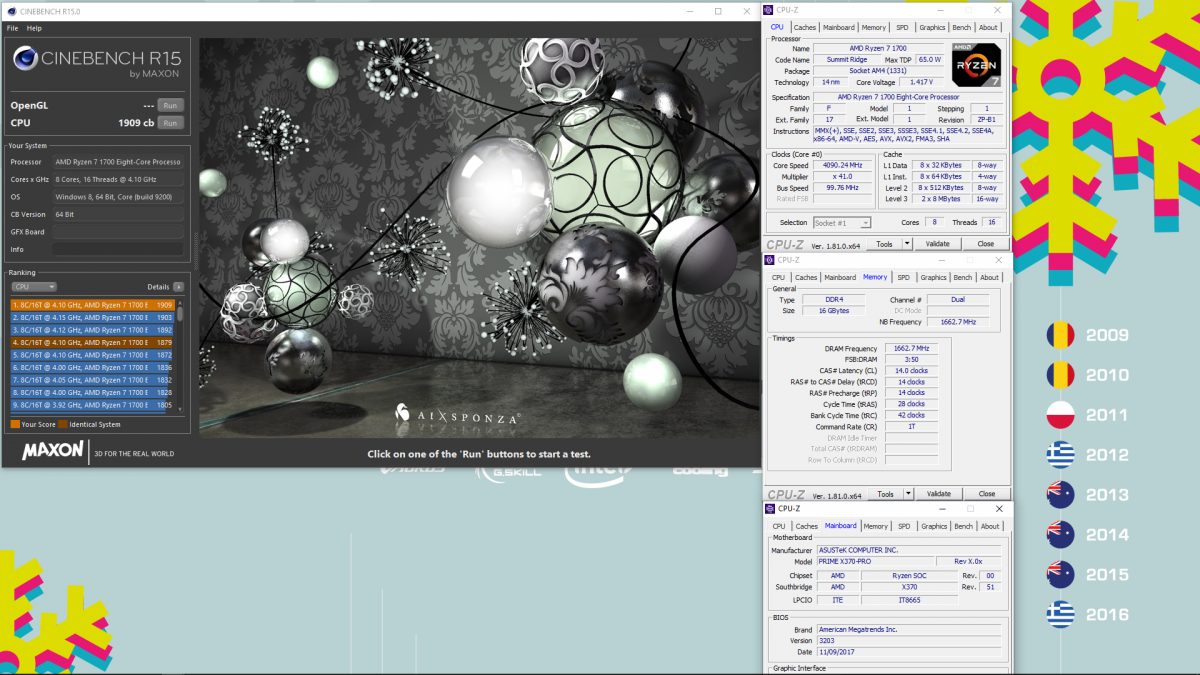Screen dimensions: 1200x675
Task: Click Tools button in top CPU-Z window
Action: [884, 244]
